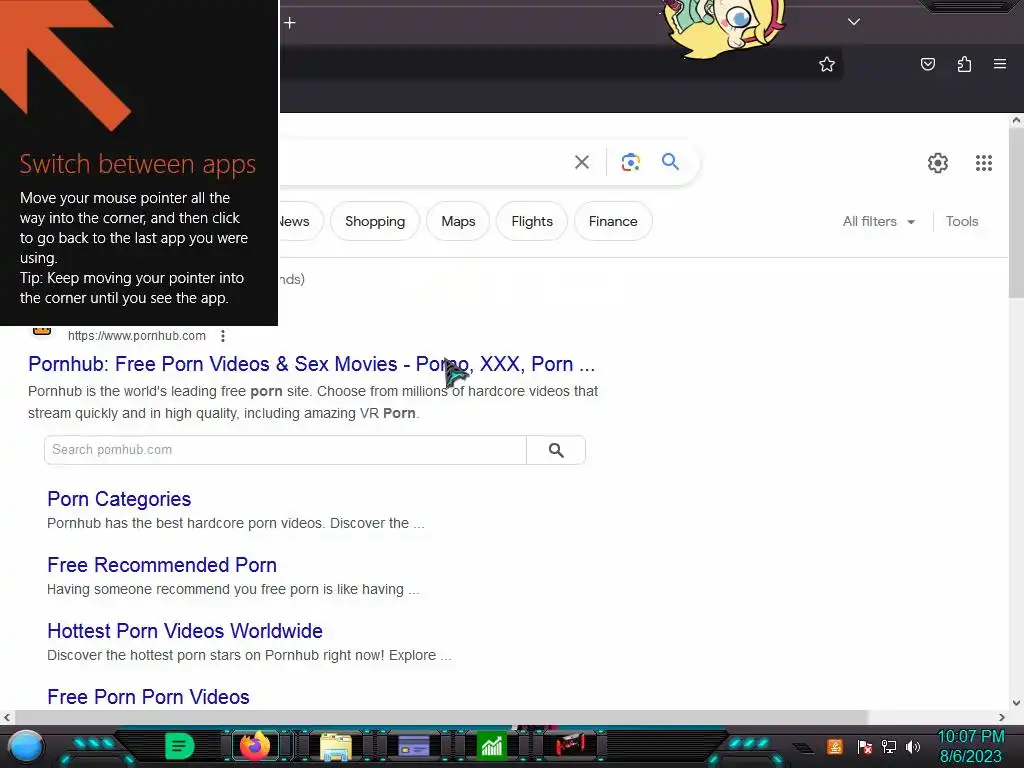Submit the search with blue magnifier icon
Viewport: 1024px width, 768px height.
click(670, 161)
